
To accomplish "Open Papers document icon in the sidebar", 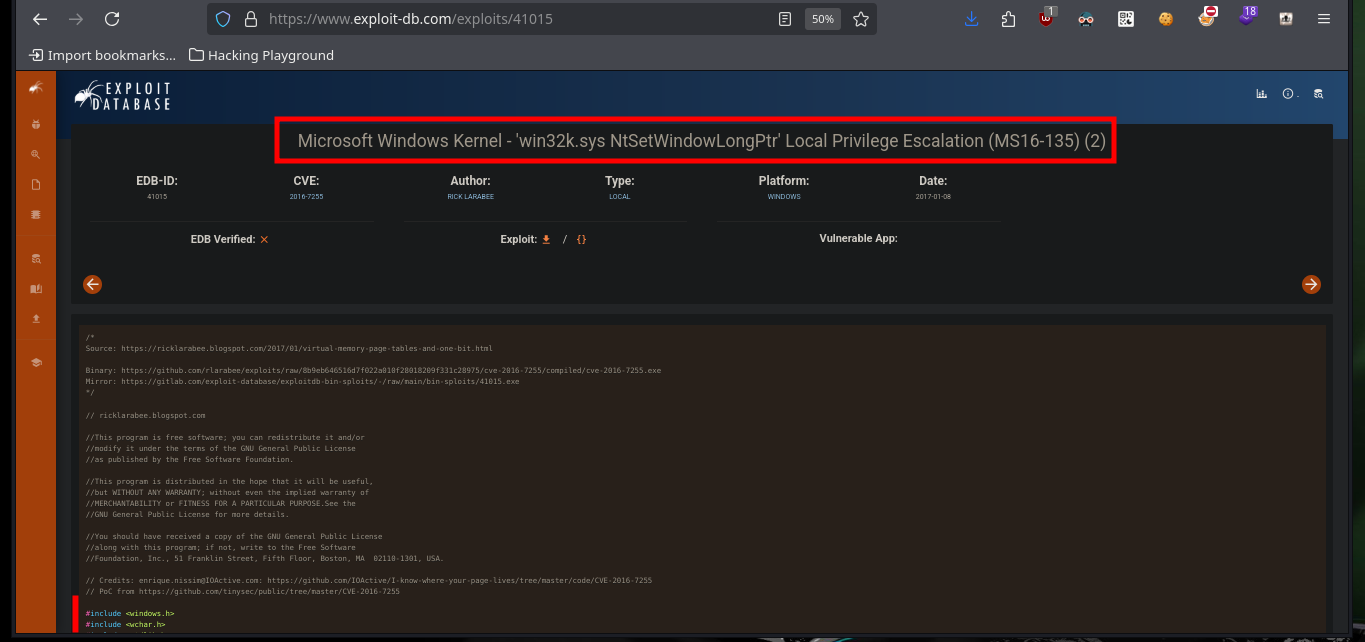I will point(36,185).
